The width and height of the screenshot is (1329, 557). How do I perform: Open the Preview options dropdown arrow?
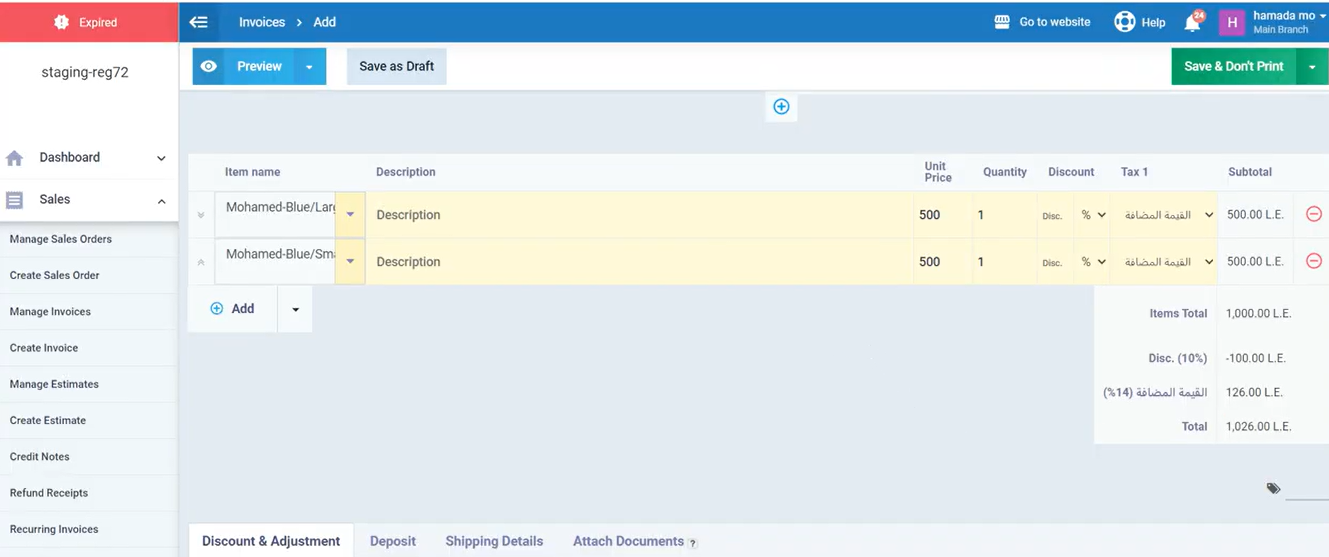(x=309, y=67)
